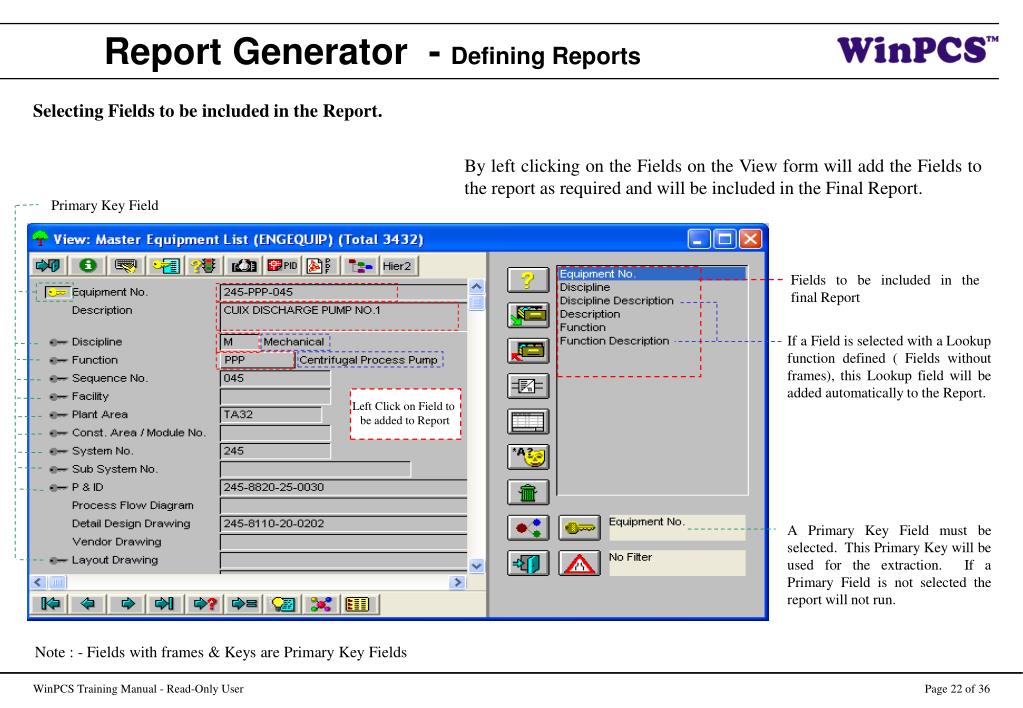
Task: Click the hierarchy tree diagram icon
Action: (359, 266)
